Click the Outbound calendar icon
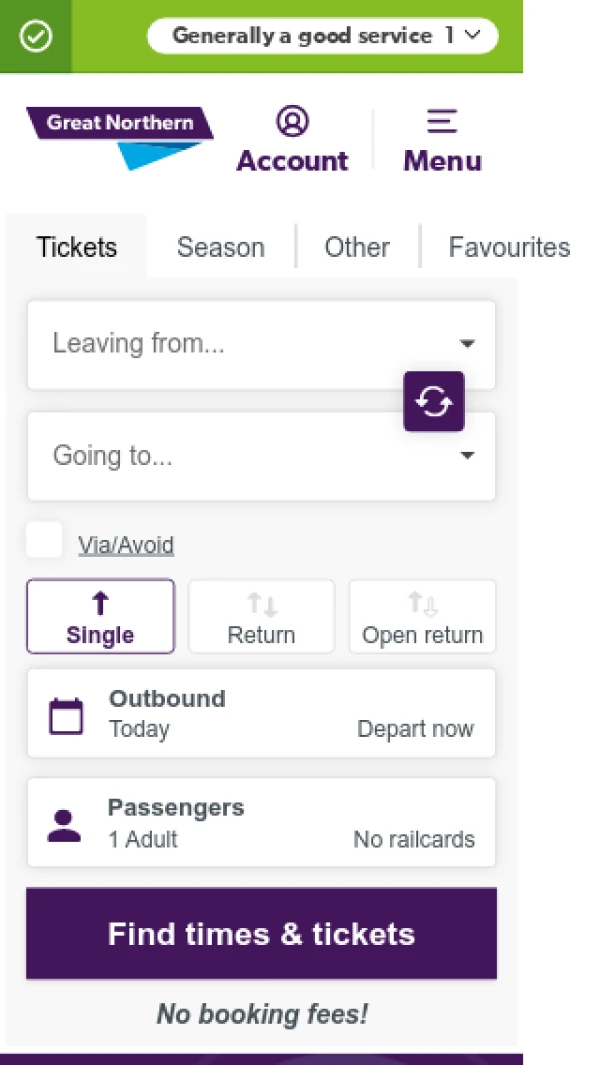Image resolution: width=600 pixels, height=1065 pixels. pyautogui.click(x=66, y=715)
